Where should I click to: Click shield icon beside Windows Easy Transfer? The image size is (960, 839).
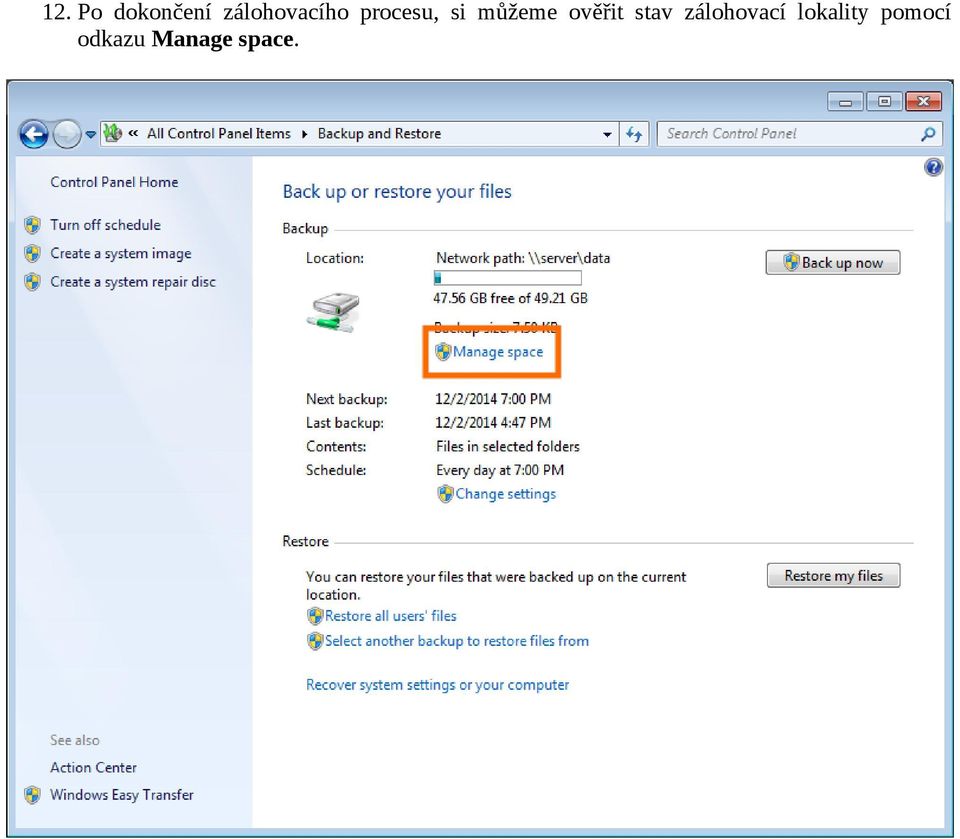coord(32,795)
